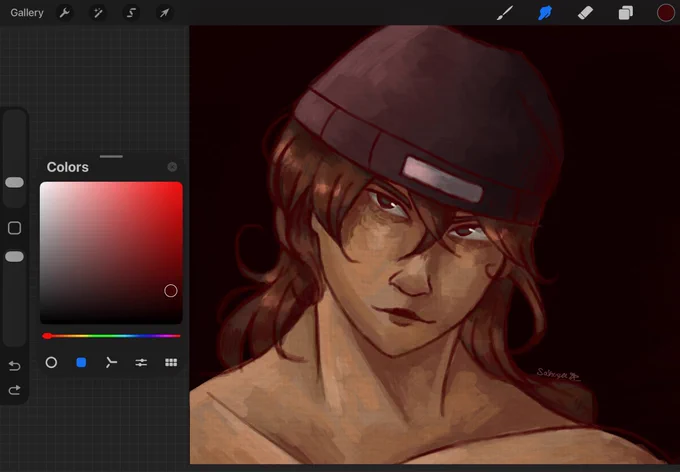Open the Actions wrench menu
This screenshot has height=472, width=680.
click(65, 13)
